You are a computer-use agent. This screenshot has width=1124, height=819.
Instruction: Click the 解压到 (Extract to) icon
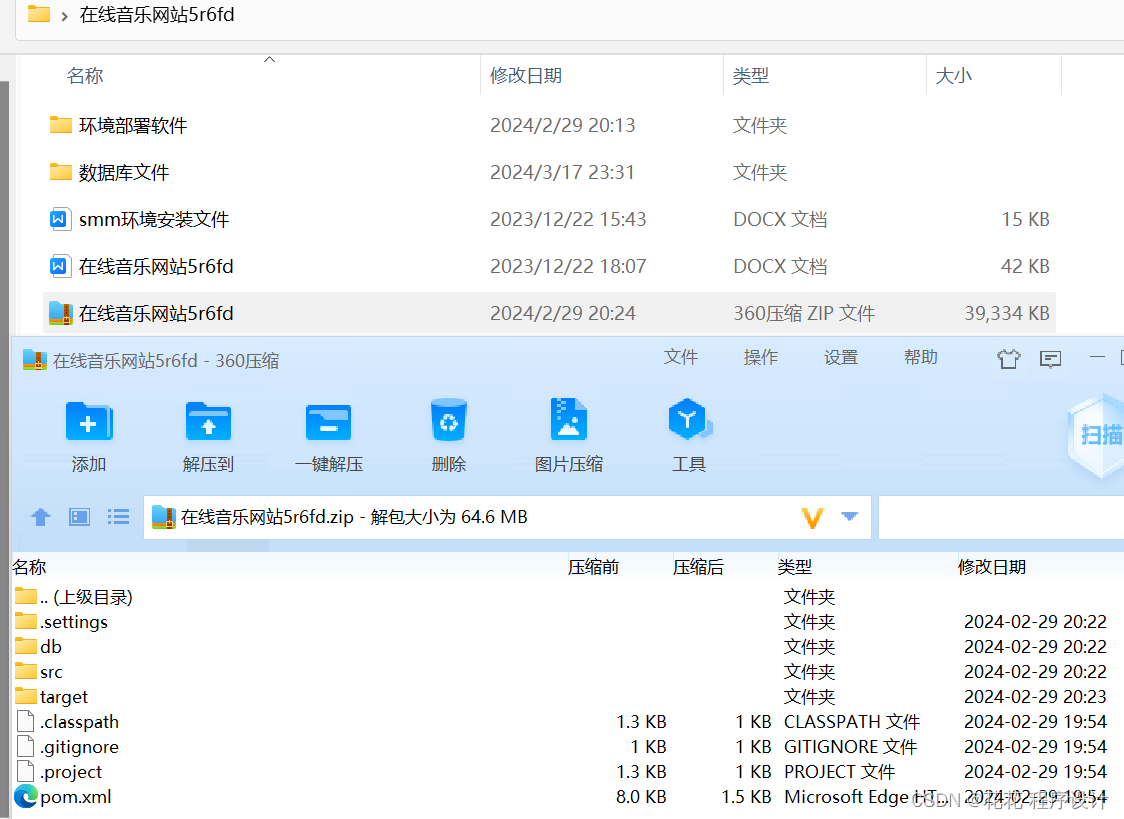(208, 421)
